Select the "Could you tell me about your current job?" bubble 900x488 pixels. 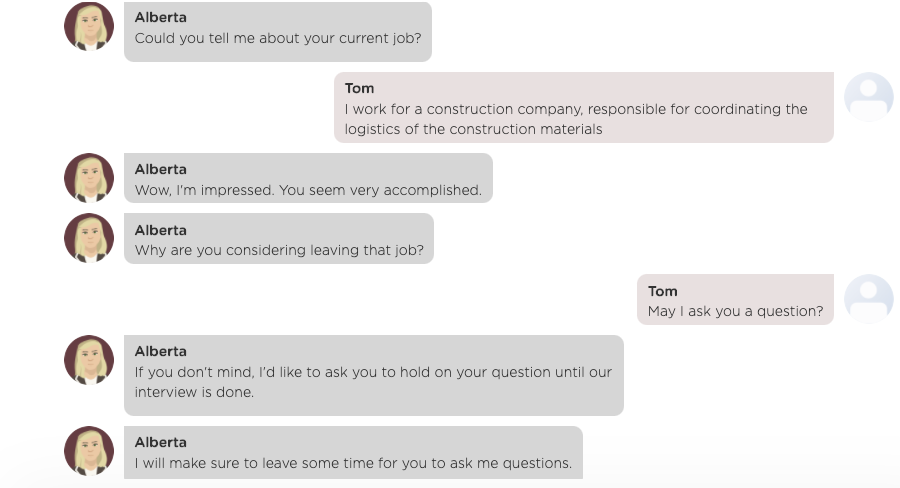point(278,32)
